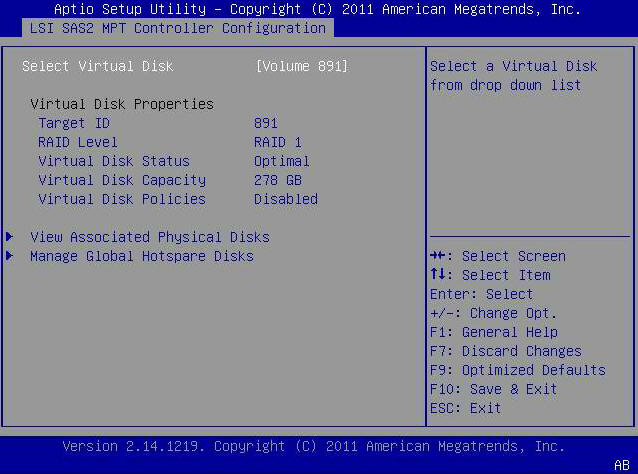Select the 'Select Virtual Disk' label
Image resolution: width=638 pixels, height=474 pixels.
point(98,66)
